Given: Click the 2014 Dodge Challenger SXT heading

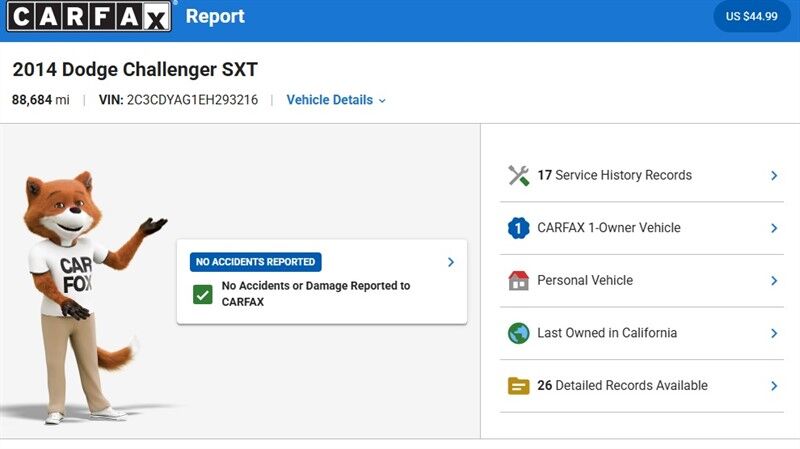Looking at the screenshot, I should click(x=135, y=69).
